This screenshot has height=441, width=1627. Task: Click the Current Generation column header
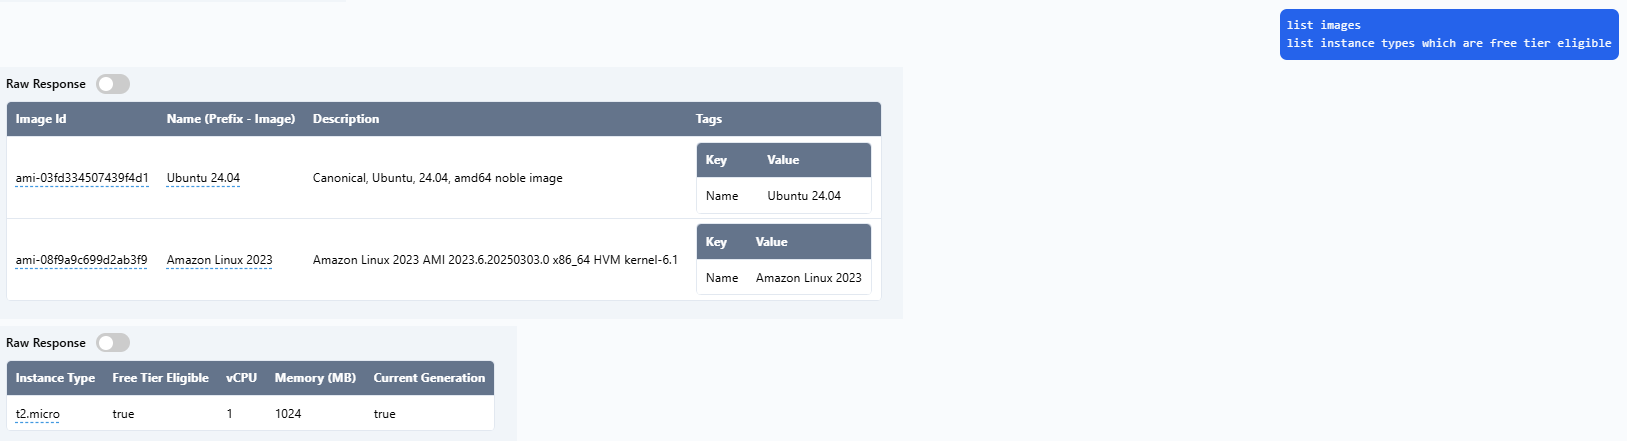point(429,378)
